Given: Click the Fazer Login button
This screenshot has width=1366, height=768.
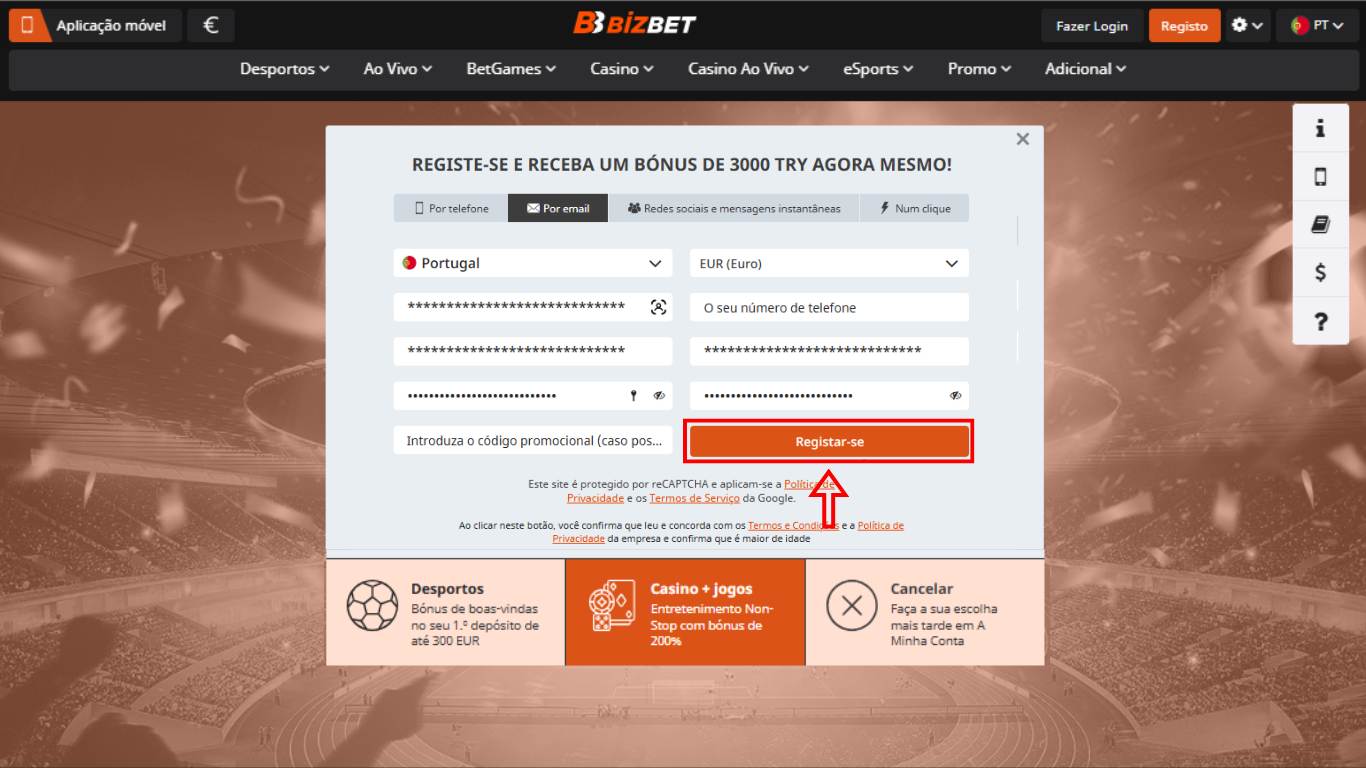Looking at the screenshot, I should [x=1092, y=26].
